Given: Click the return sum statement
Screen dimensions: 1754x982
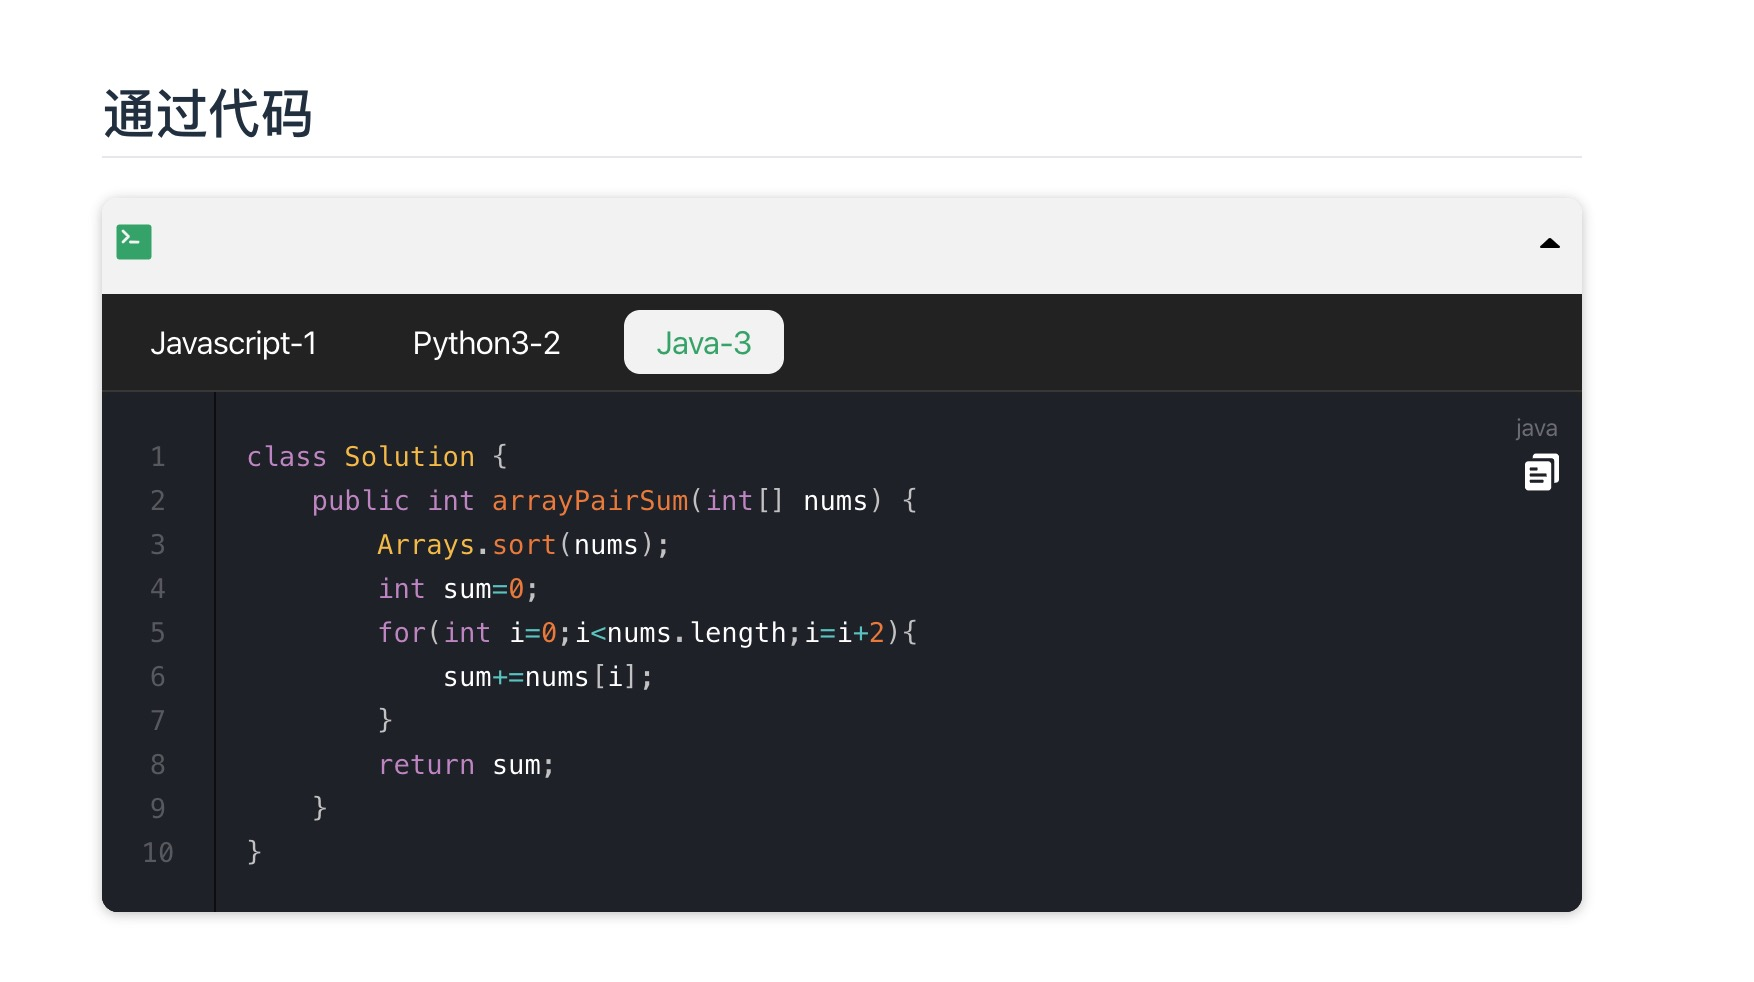Looking at the screenshot, I should pos(465,765).
